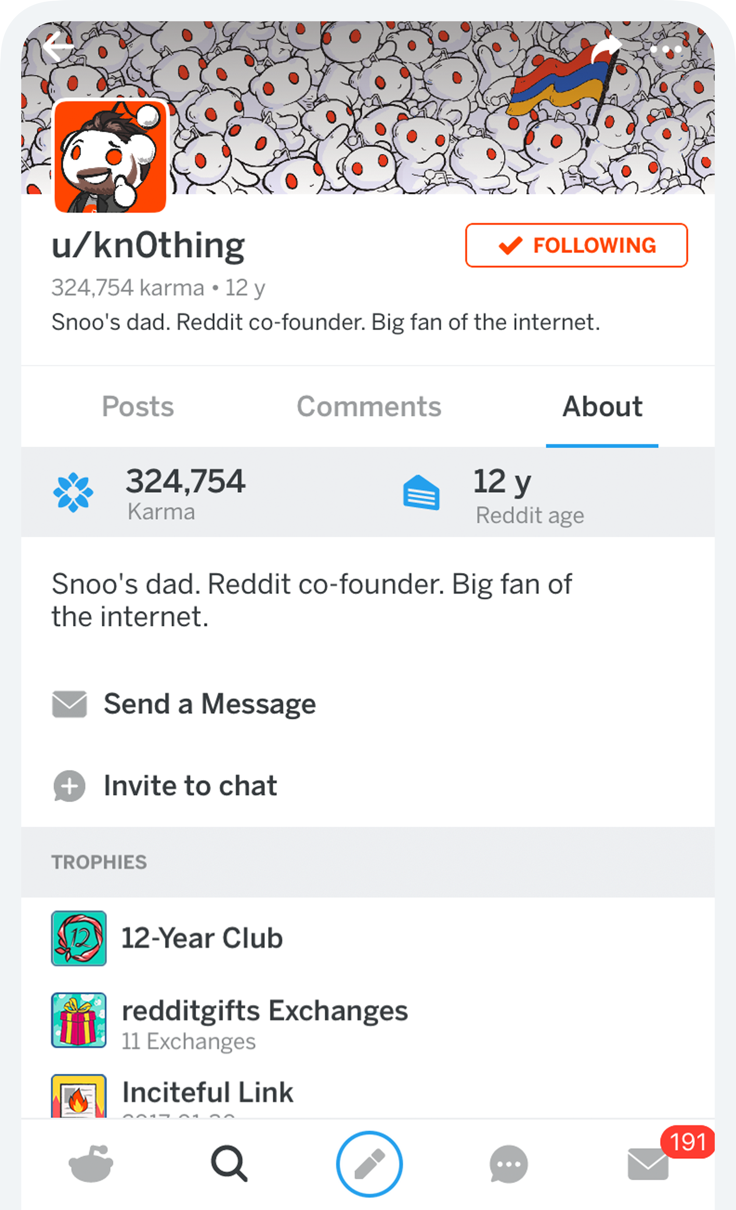
Task: Open the 12-Year Club trophy
Action: pos(202,938)
